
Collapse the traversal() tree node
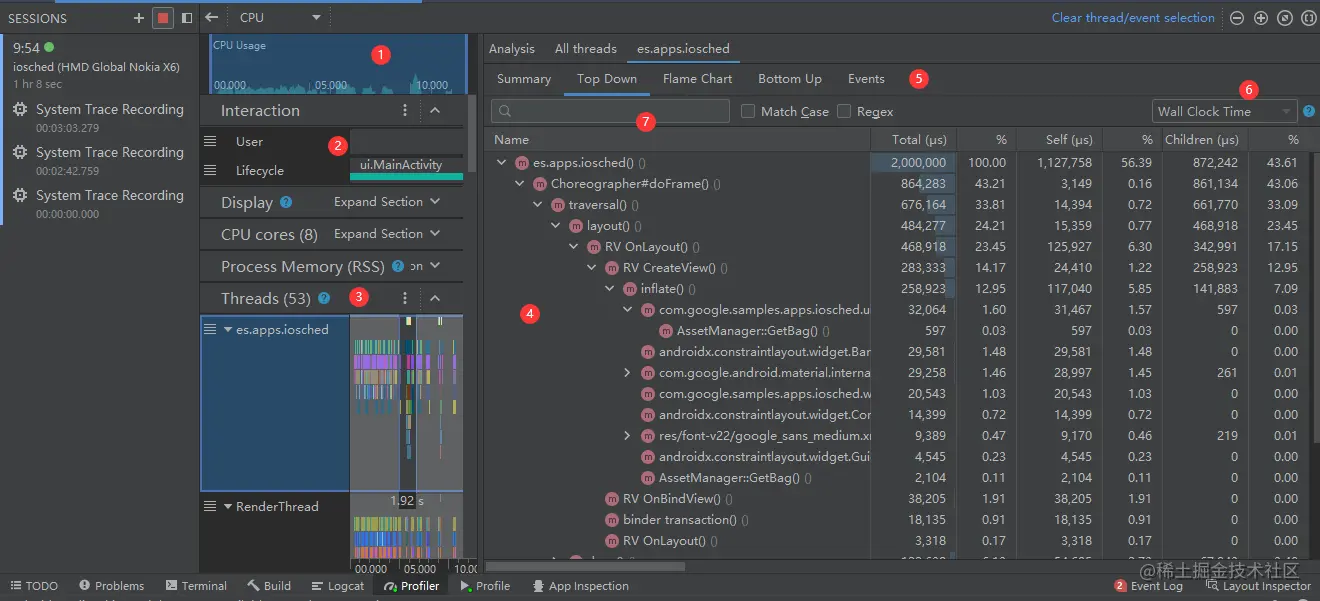pyautogui.click(x=537, y=204)
